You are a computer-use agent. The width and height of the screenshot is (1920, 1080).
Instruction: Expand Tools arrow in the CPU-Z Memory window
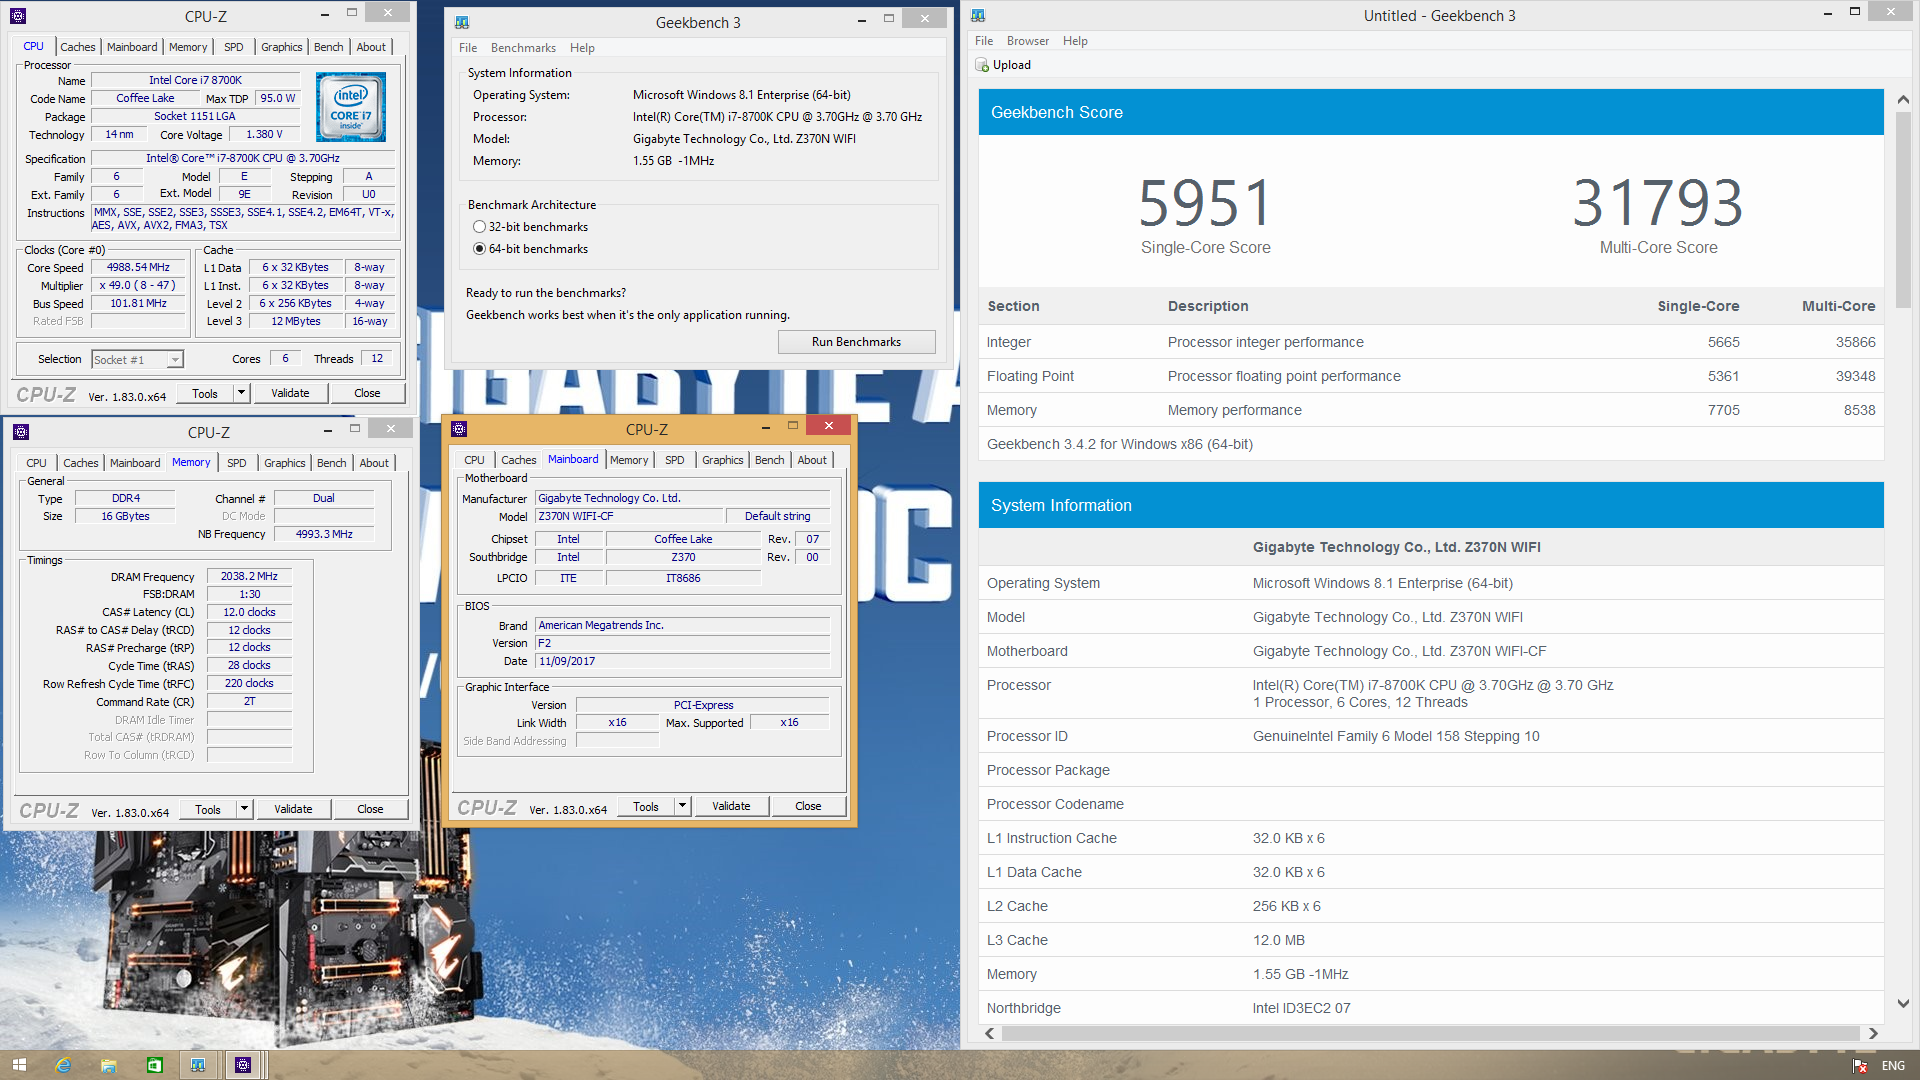pos(244,809)
